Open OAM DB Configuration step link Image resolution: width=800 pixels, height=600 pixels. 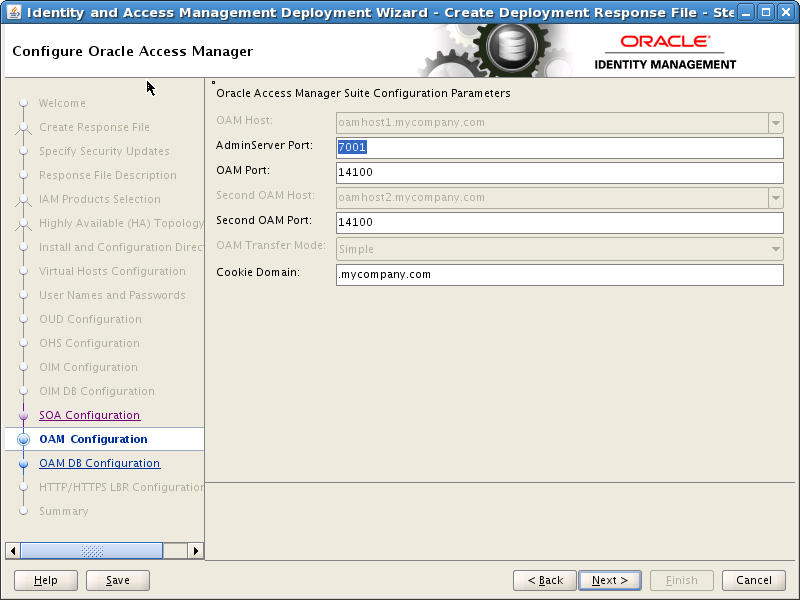coord(99,463)
